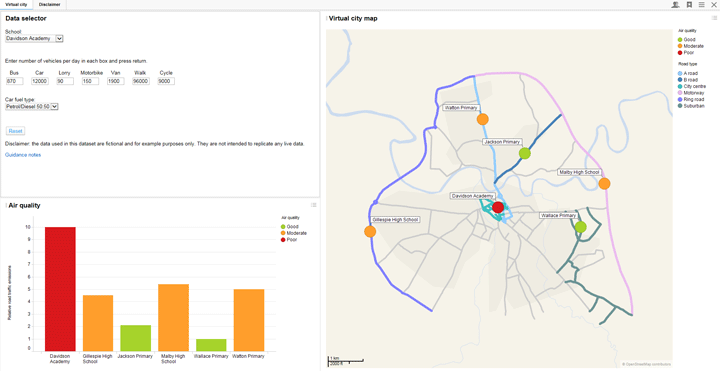This screenshot has height=371, width=720.
Task: Click the Gillespie High School orange marker
Action: coord(370,231)
